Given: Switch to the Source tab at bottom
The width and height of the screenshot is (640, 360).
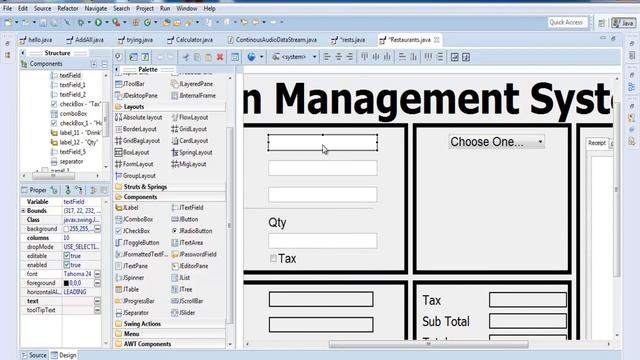Looking at the screenshot, I should coord(34,355).
